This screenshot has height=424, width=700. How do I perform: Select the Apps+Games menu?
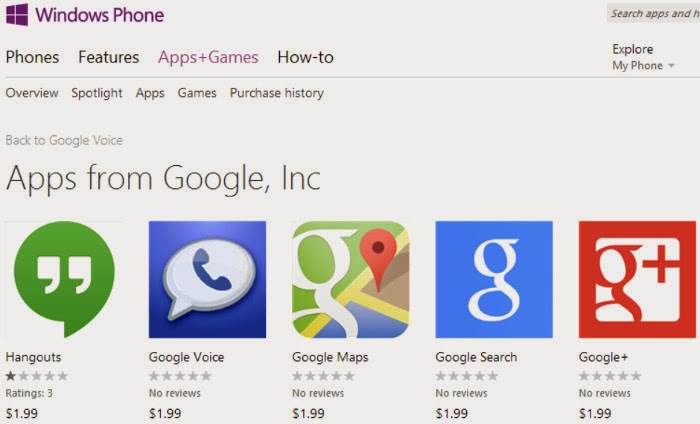click(x=208, y=57)
